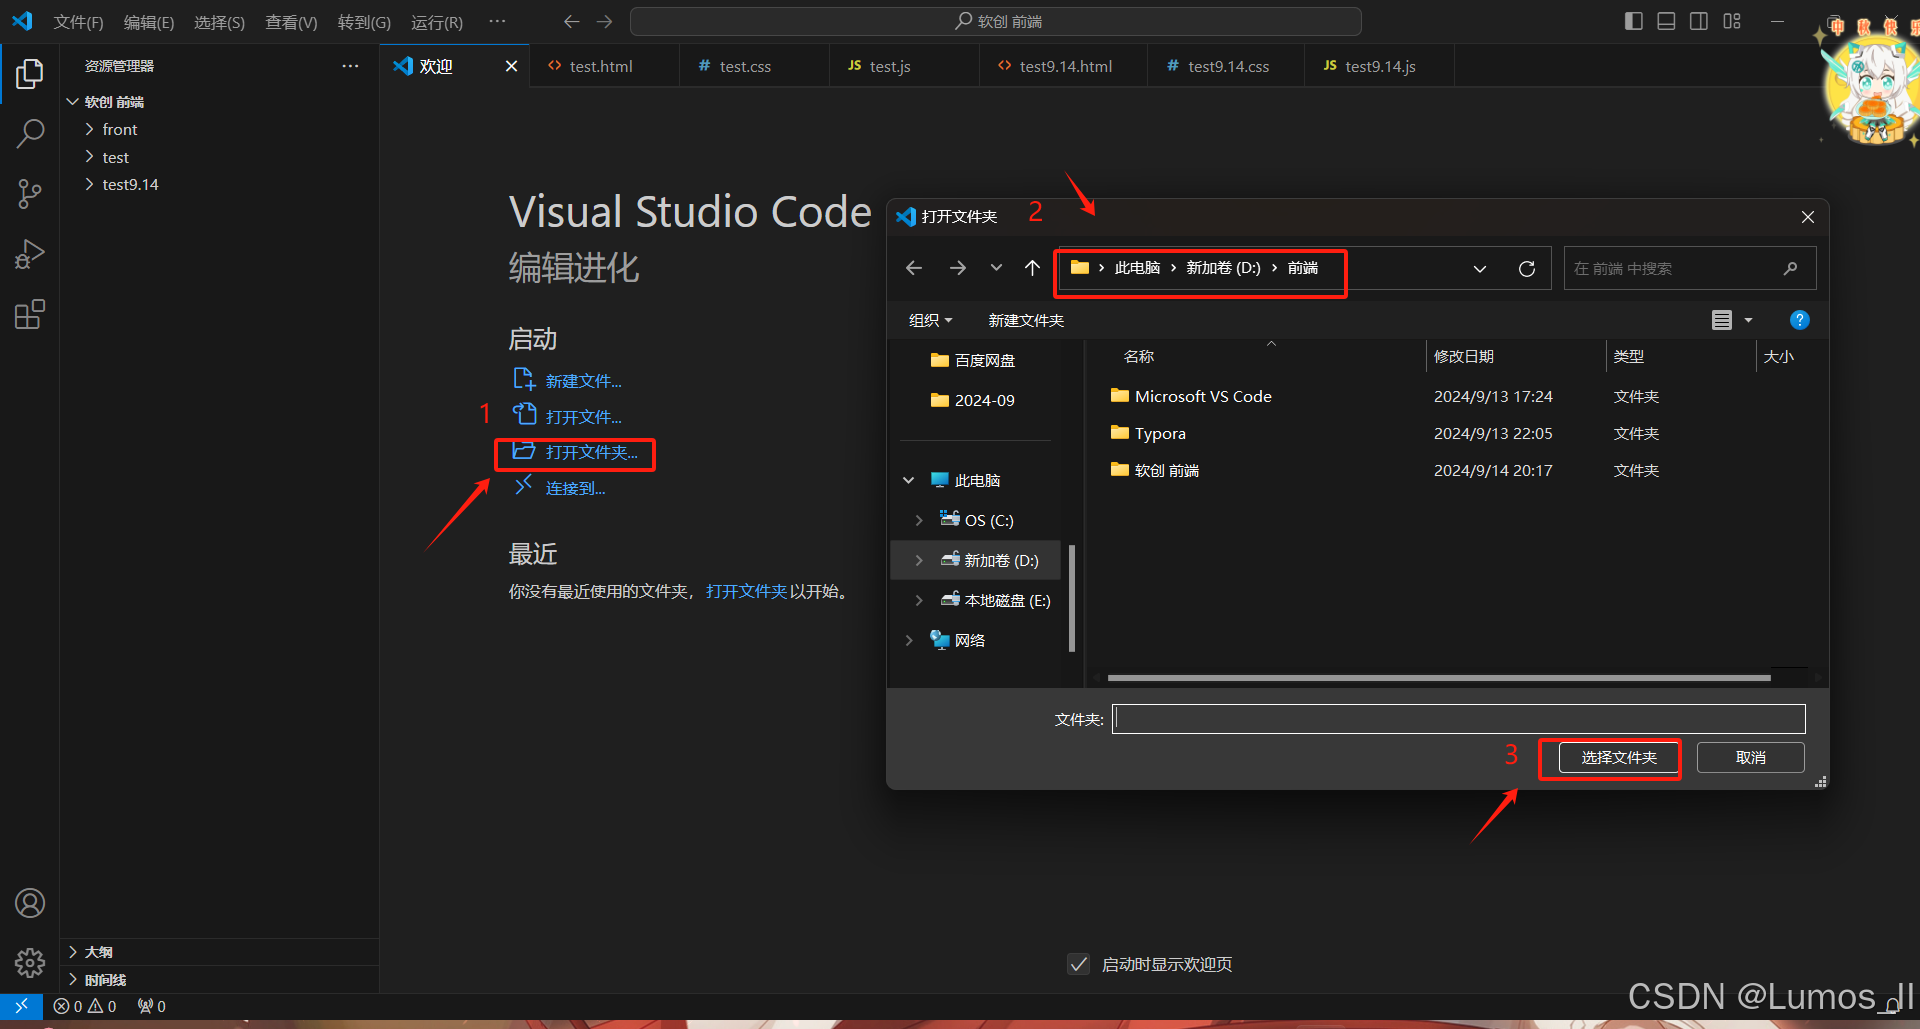
Task: Open the 编辑(E) menu
Action: pos(148,22)
